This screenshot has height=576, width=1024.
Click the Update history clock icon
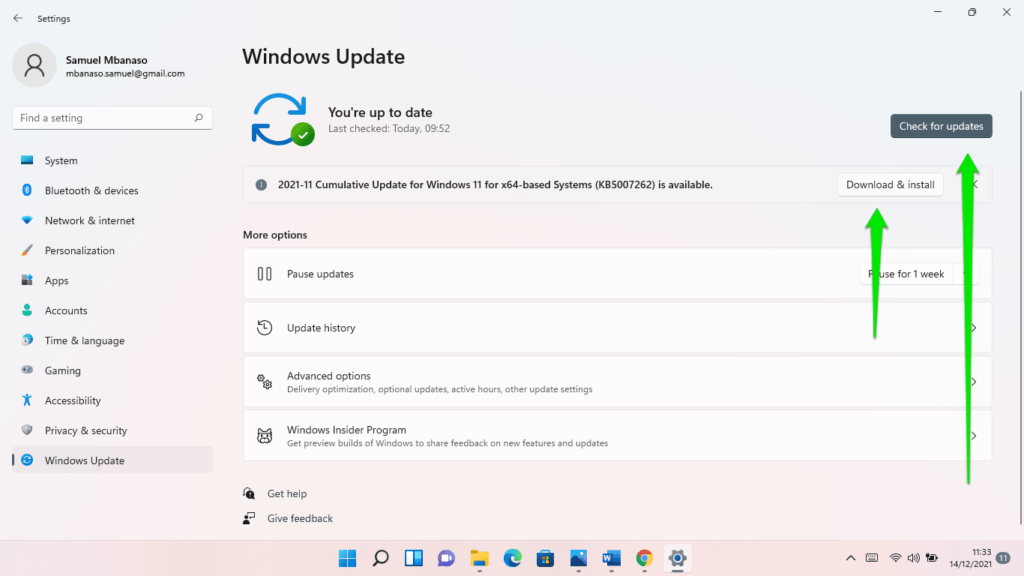pos(264,327)
